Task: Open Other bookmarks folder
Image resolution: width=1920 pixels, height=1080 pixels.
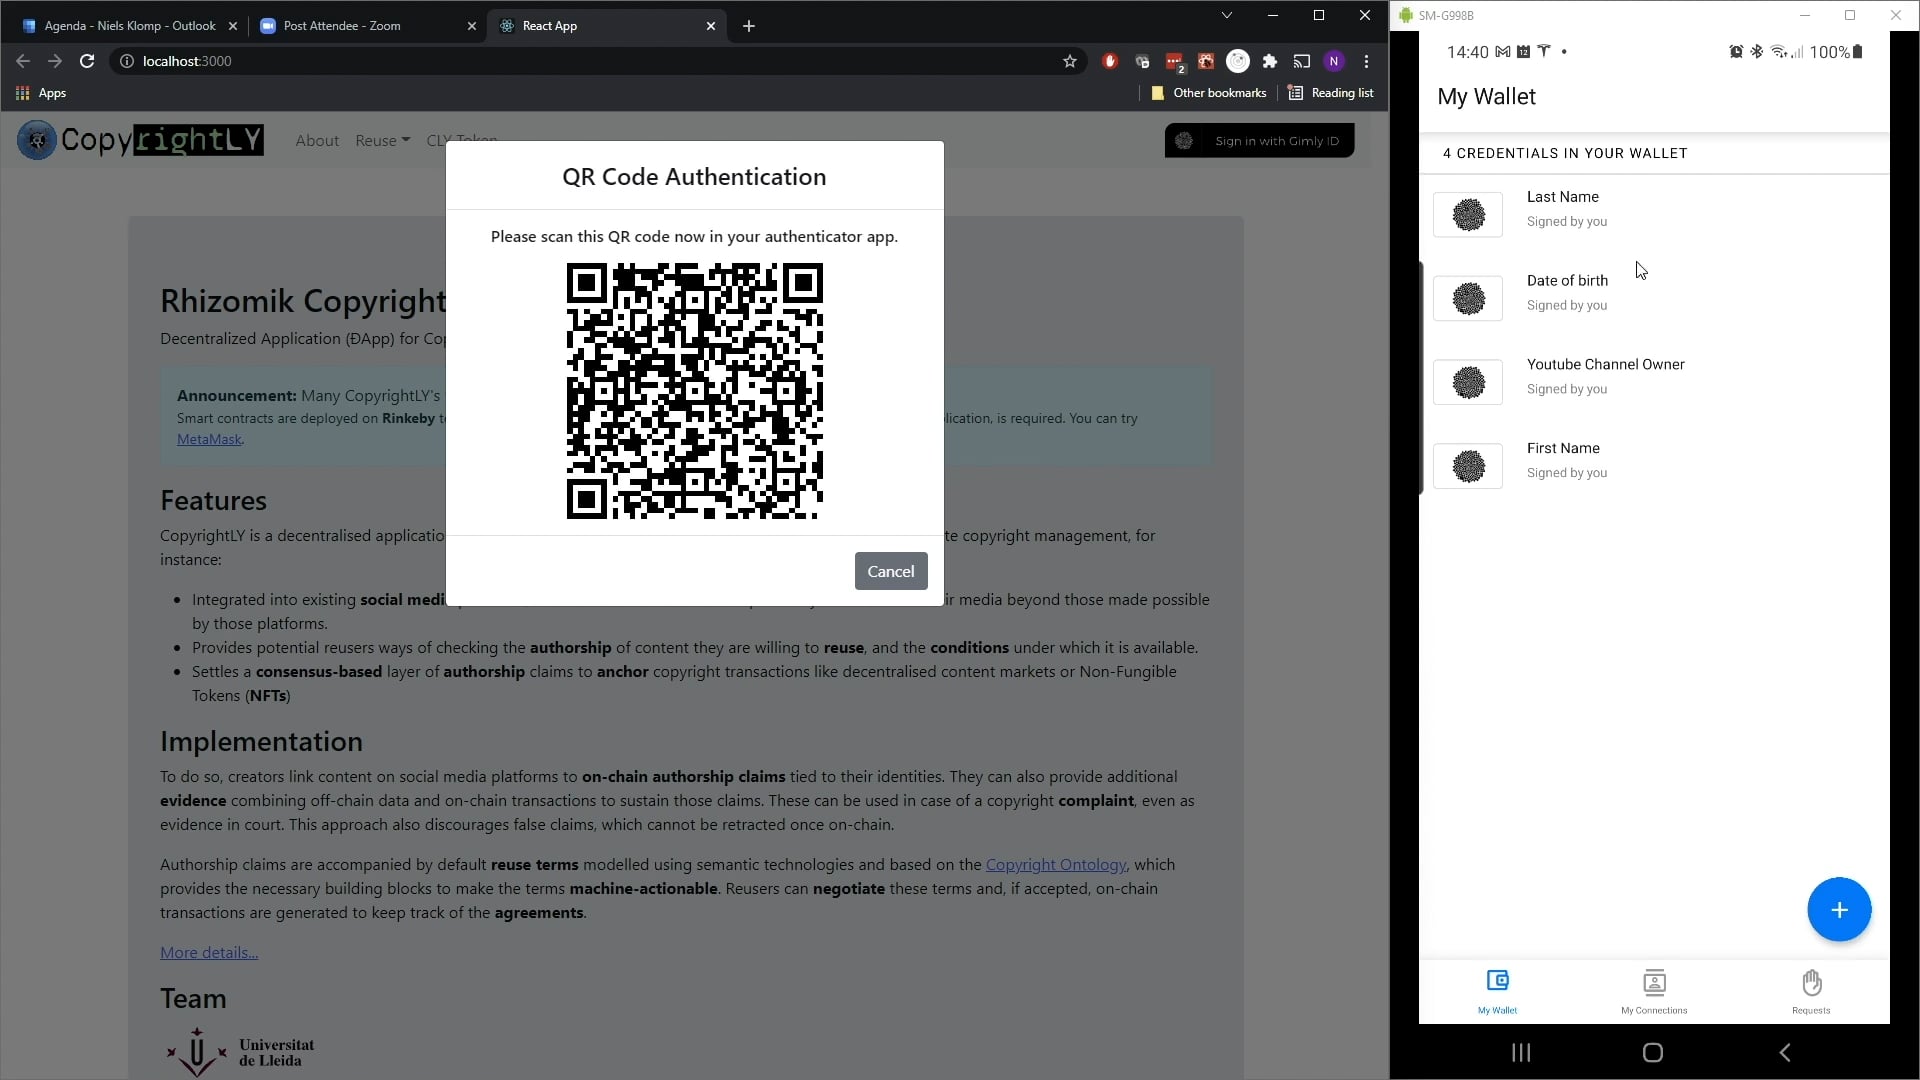Action: click(x=1208, y=93)
